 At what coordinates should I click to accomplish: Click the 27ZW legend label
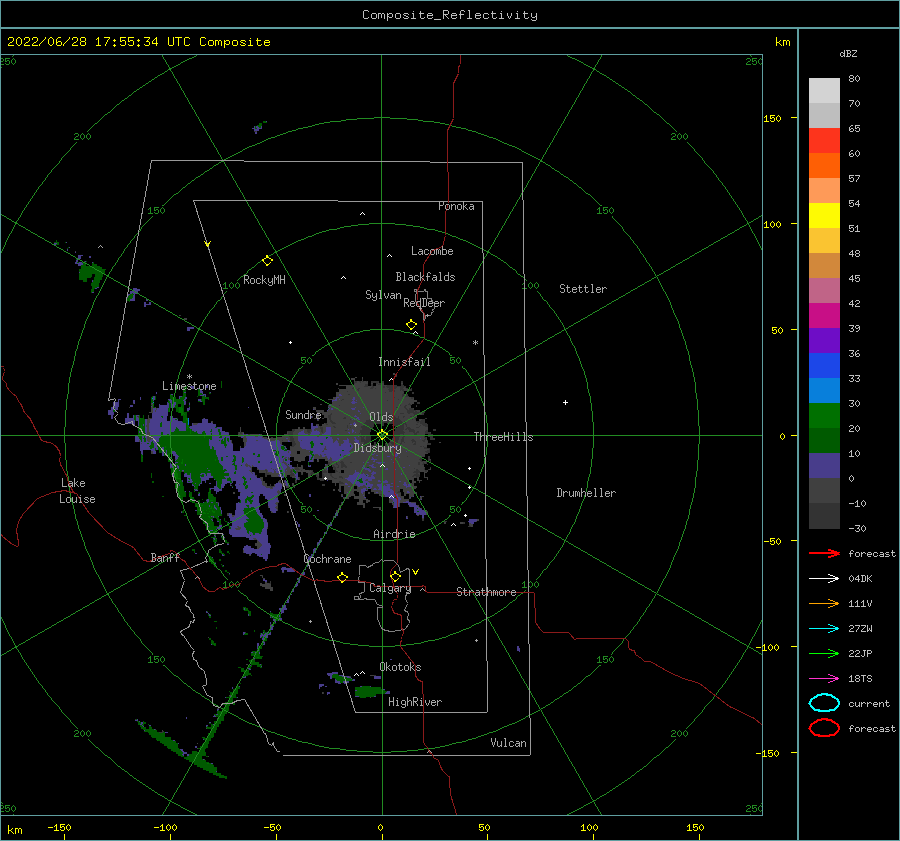(x=860, y=629)
